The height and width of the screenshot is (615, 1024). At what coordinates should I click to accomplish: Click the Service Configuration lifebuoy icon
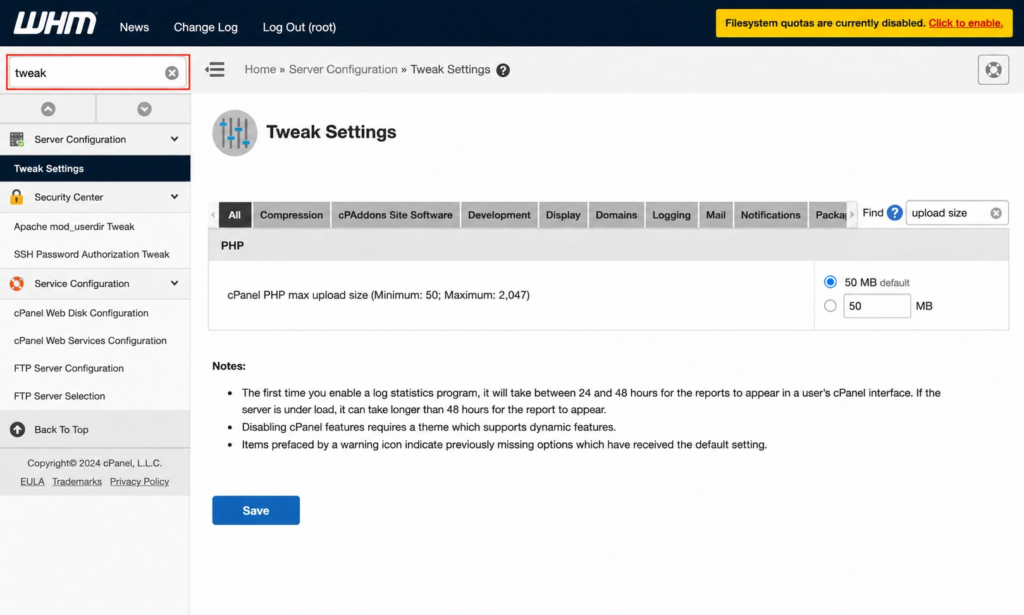(x=17, y=283)
